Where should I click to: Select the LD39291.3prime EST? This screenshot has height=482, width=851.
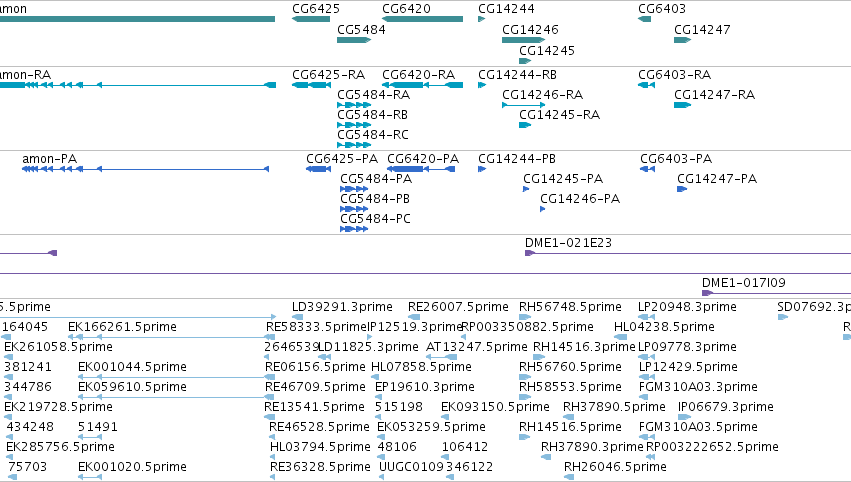click(x=297, y=317)
